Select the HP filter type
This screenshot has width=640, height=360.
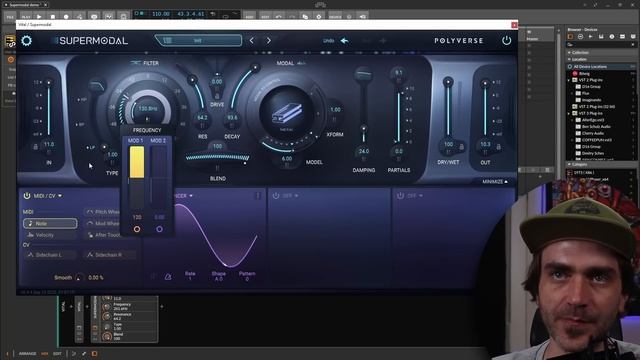point(82,100)
